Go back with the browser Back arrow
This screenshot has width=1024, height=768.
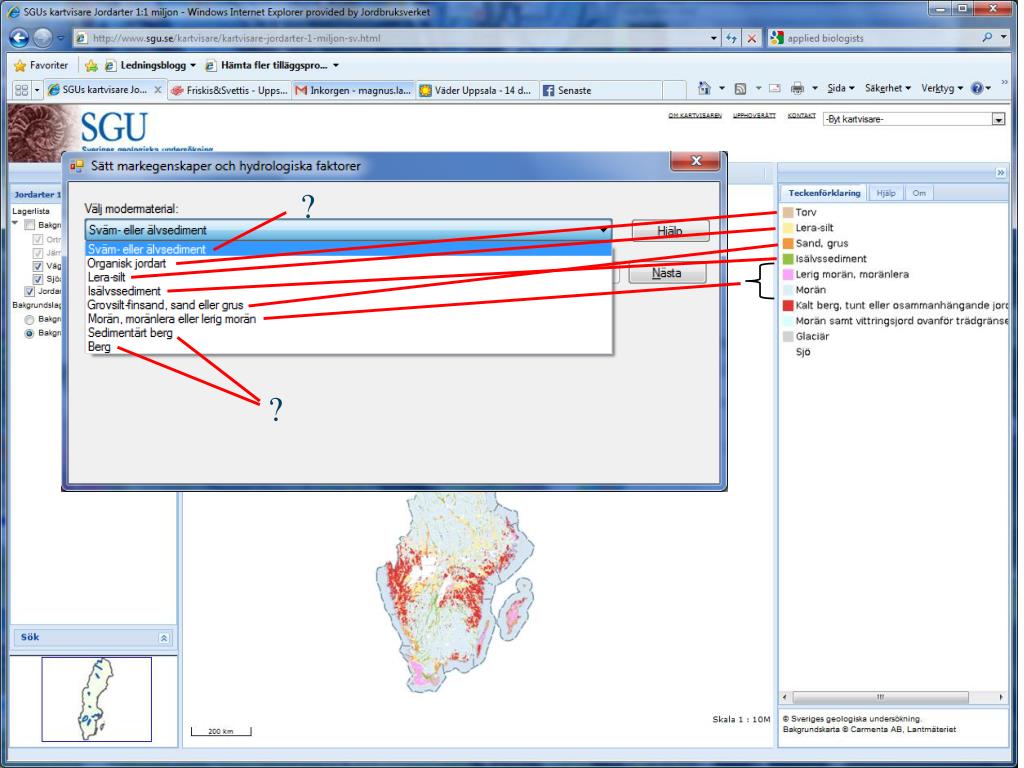click(19, 38)
